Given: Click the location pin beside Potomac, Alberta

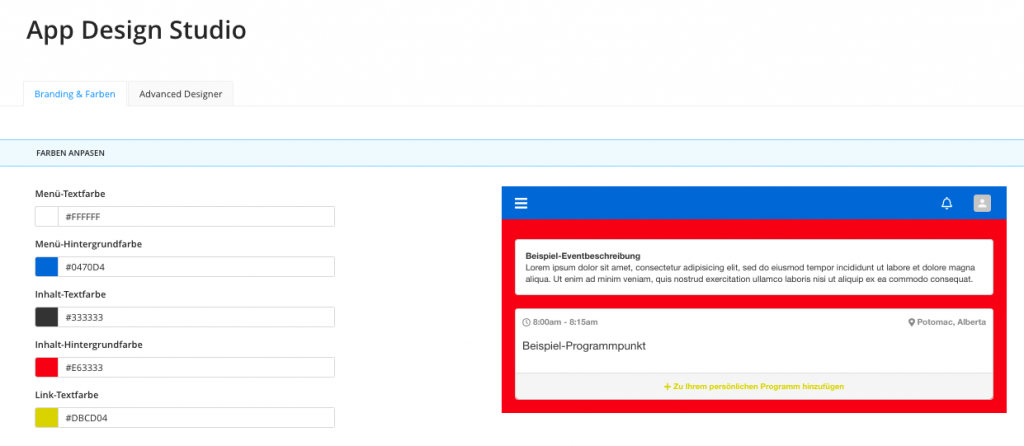Looking at the screenshot, I should coord(911,322).
